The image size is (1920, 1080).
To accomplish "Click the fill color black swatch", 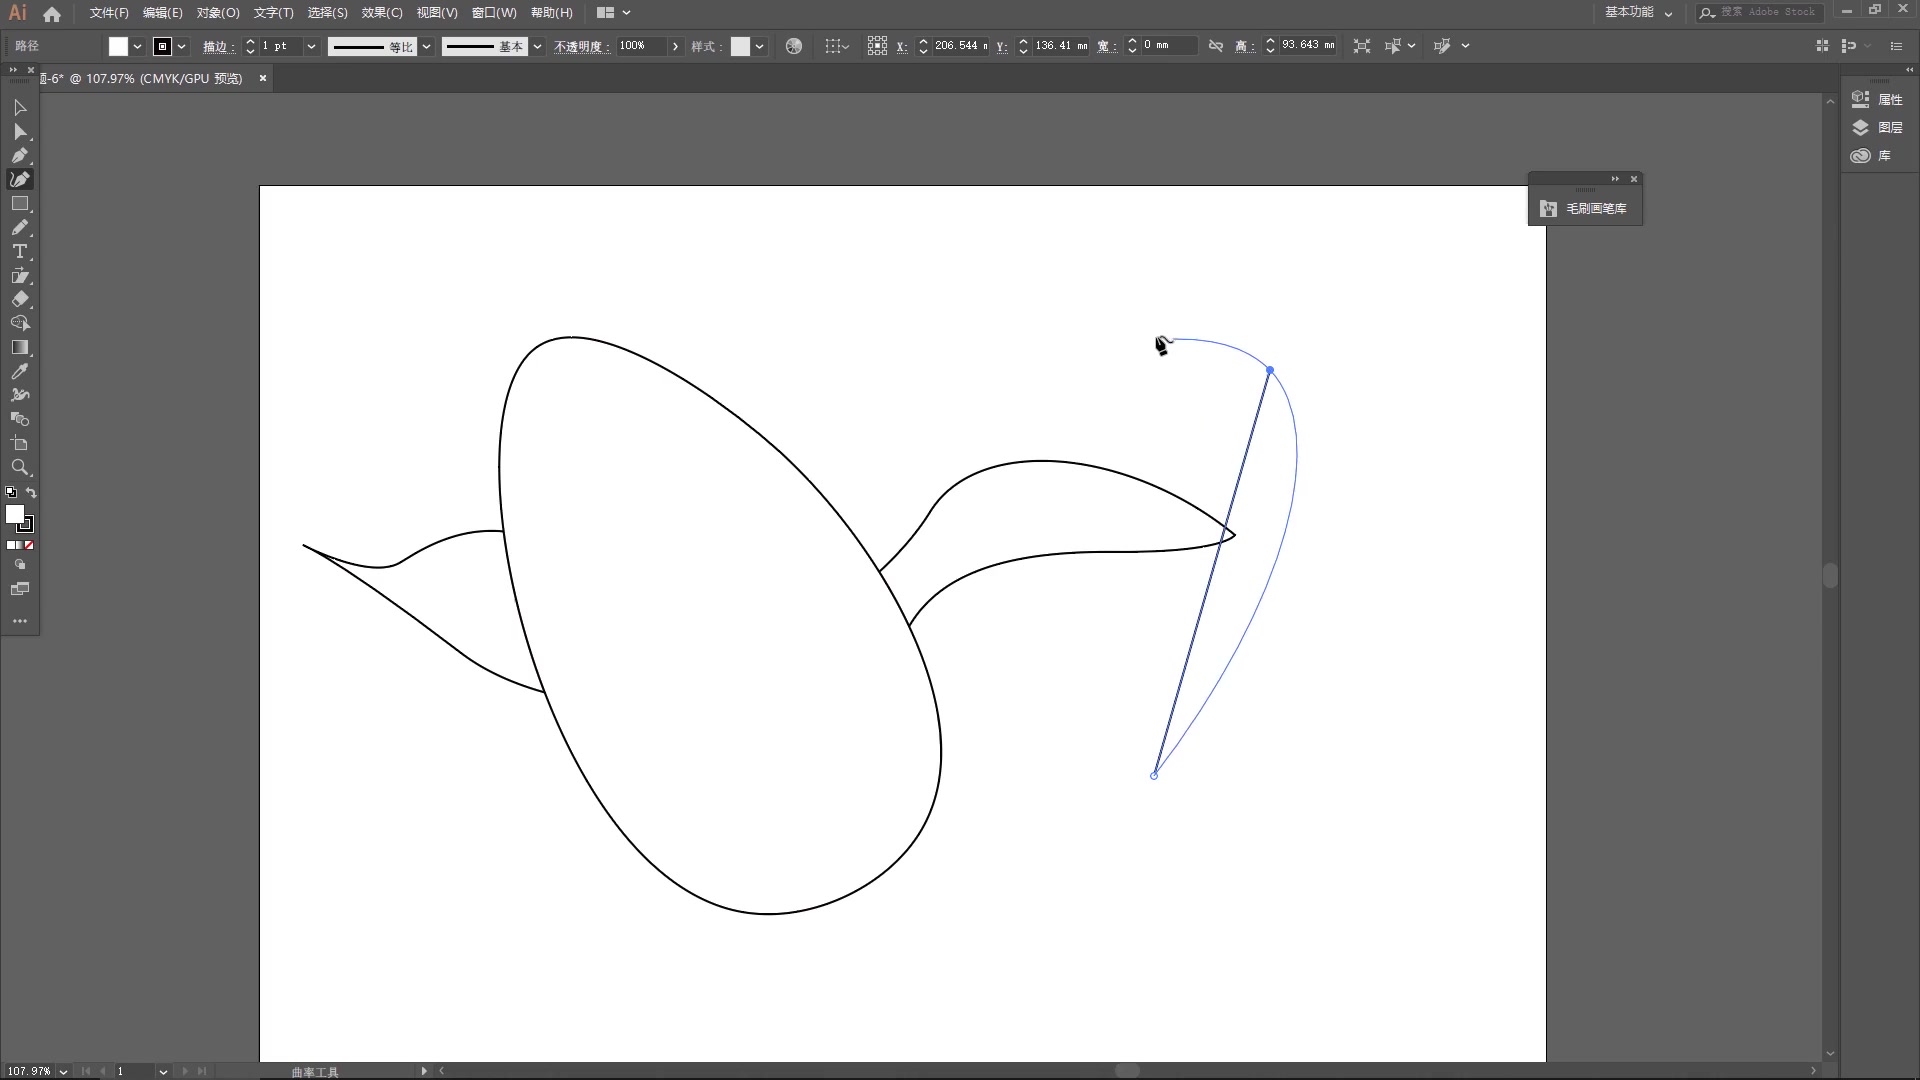I will click(161, 45).
